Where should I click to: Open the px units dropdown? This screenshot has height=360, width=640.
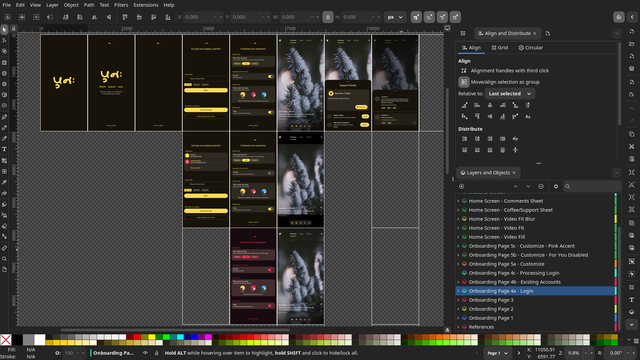point(395,17)
